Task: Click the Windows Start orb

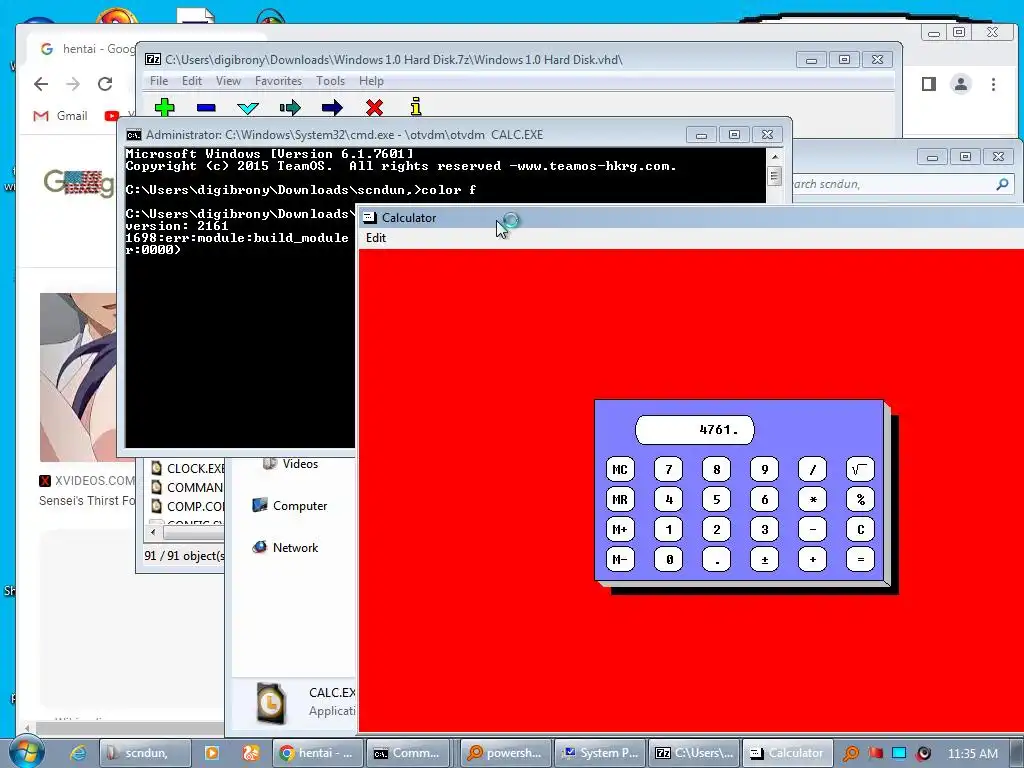Action: coord(26,752)
